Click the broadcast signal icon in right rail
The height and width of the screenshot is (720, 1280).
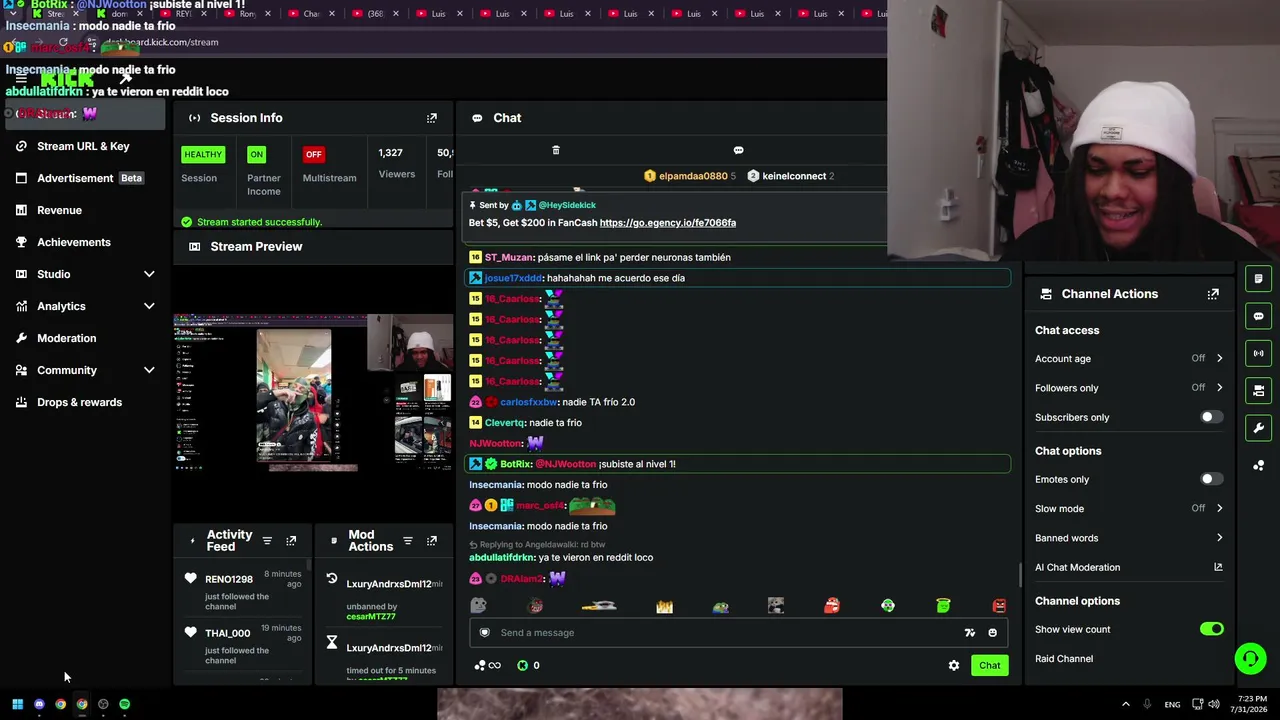[1258, 353]
